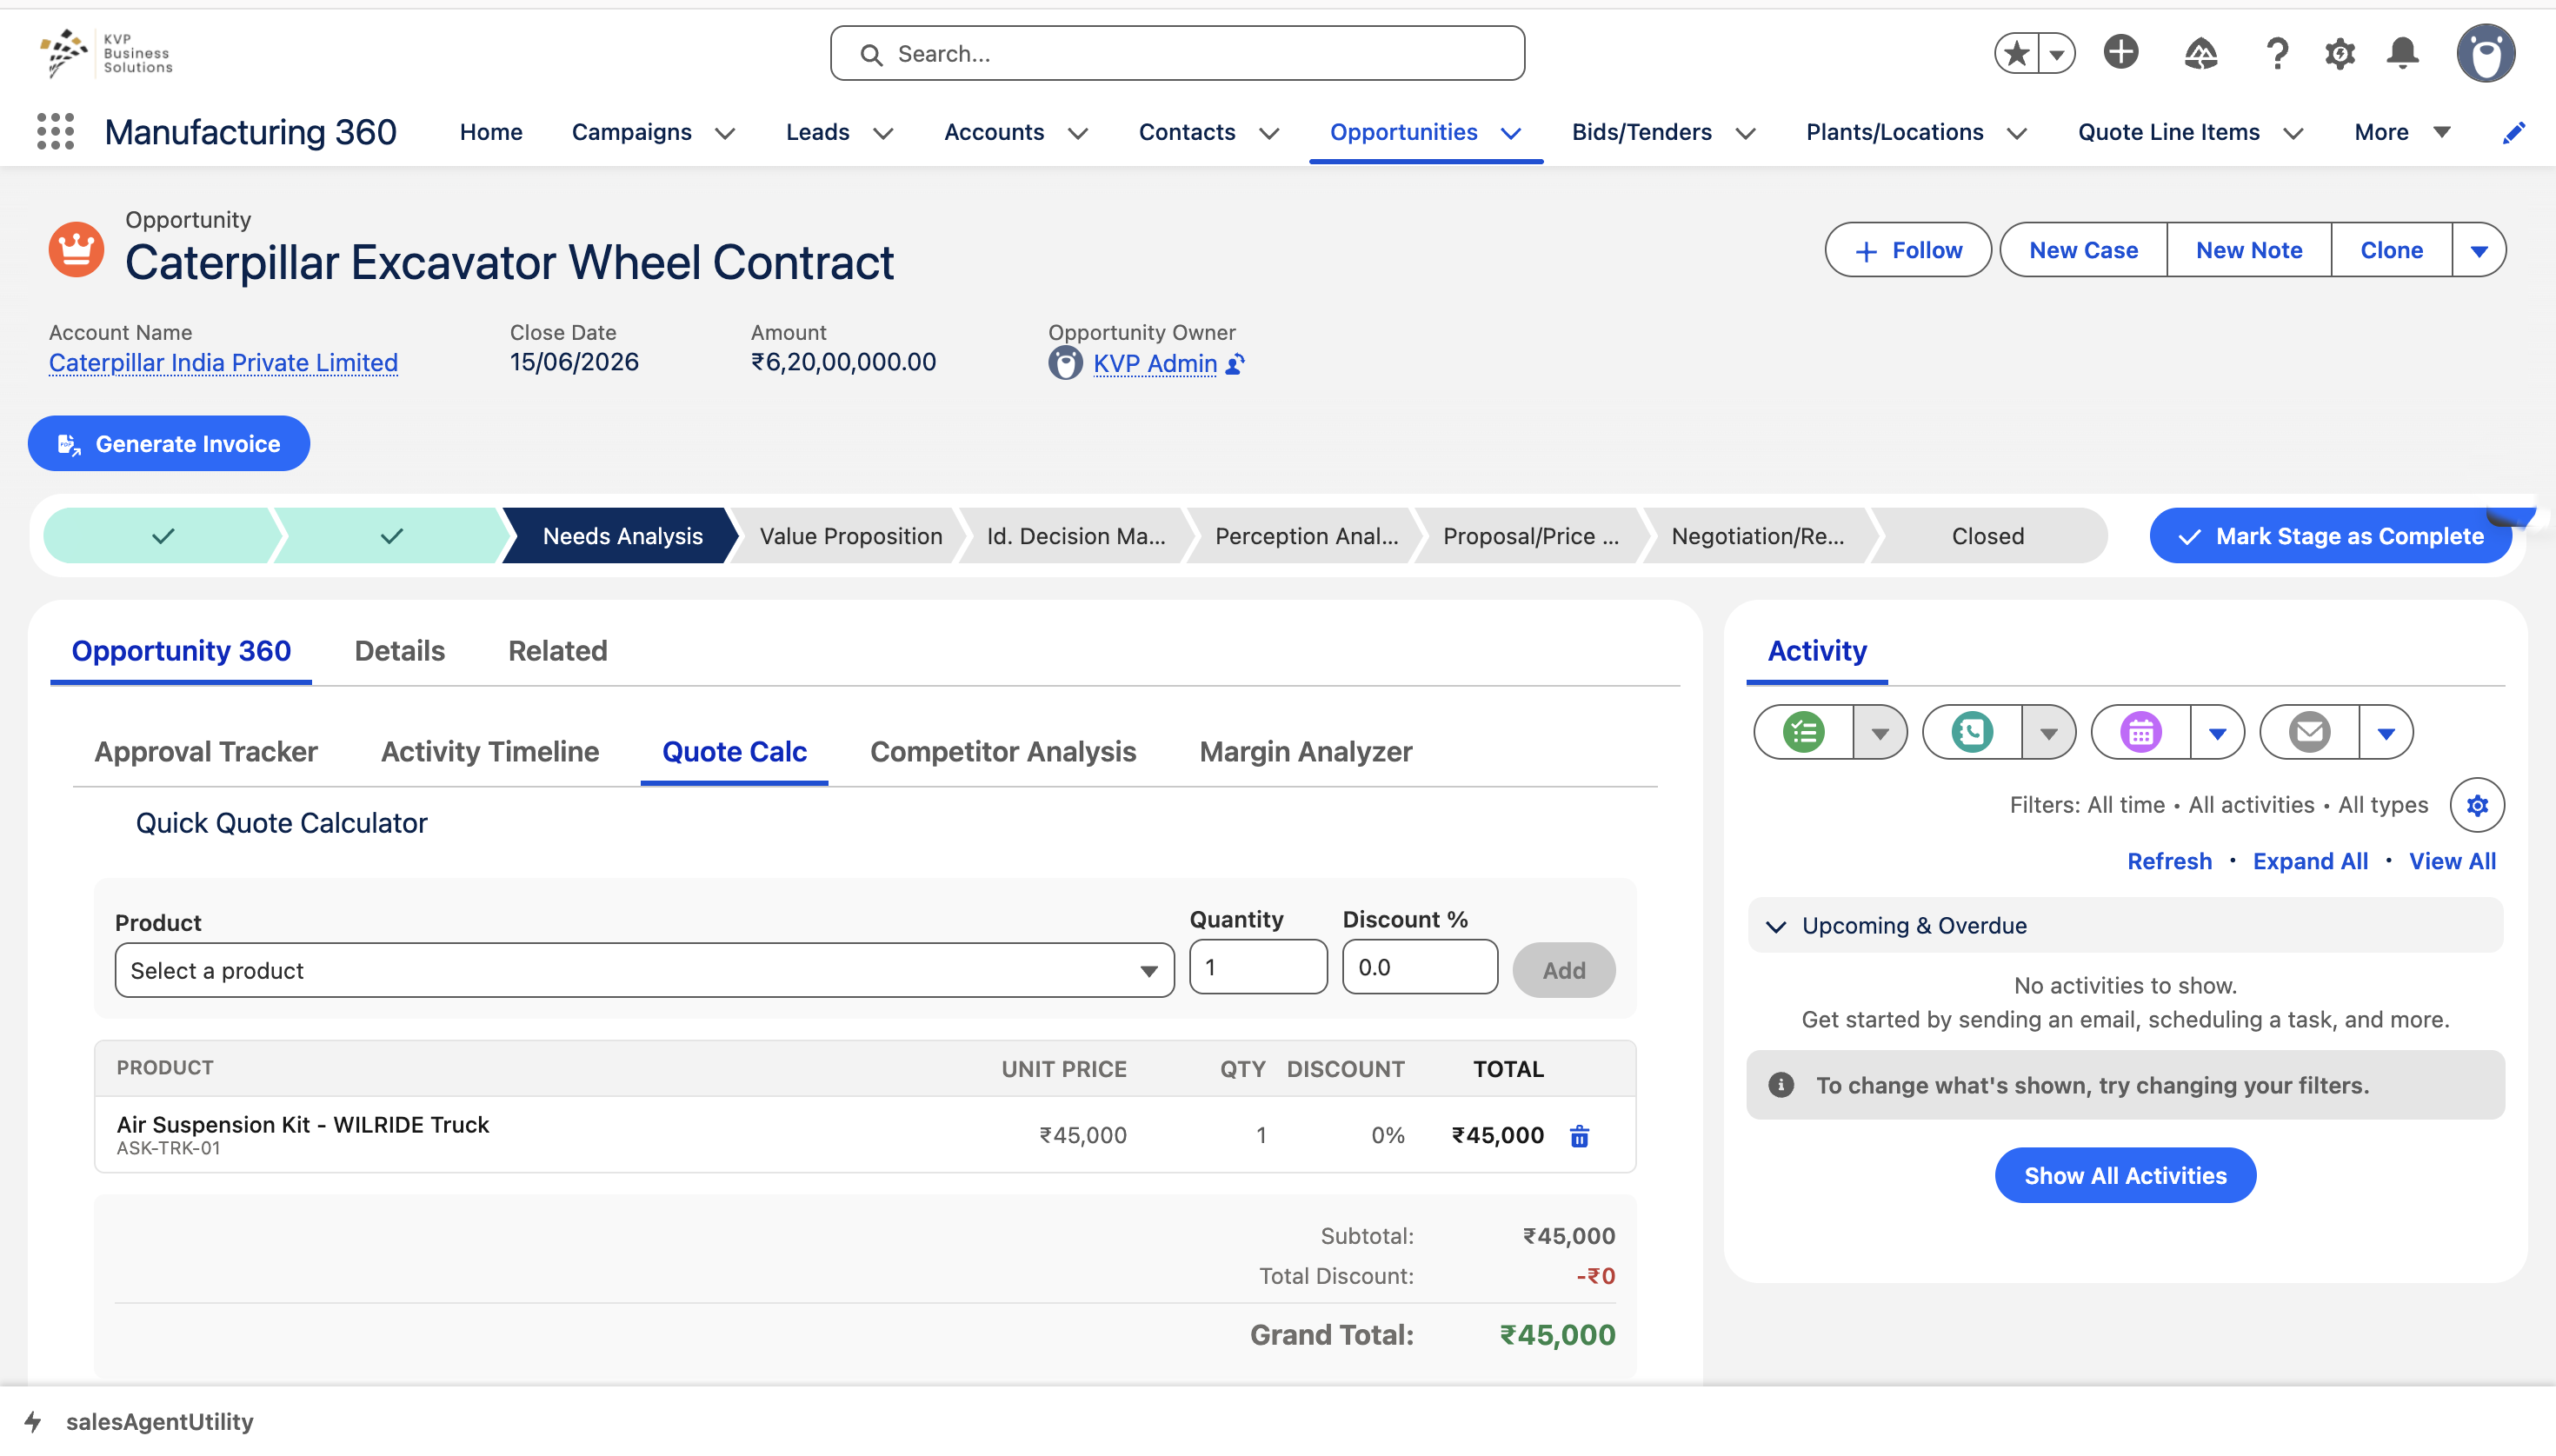2556x1456 pixels.
Task: Click the New Event calendar icon
Action: [2140, 733]
